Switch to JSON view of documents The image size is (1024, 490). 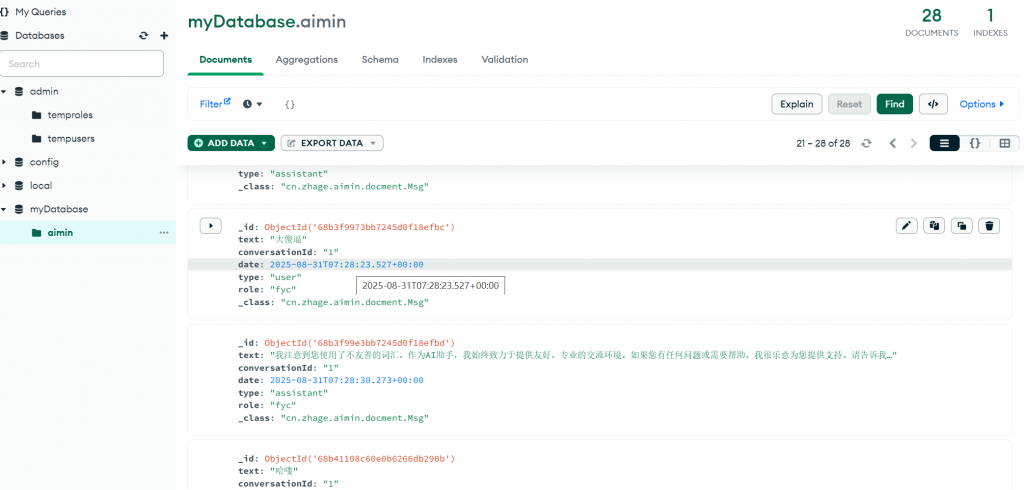974,144
